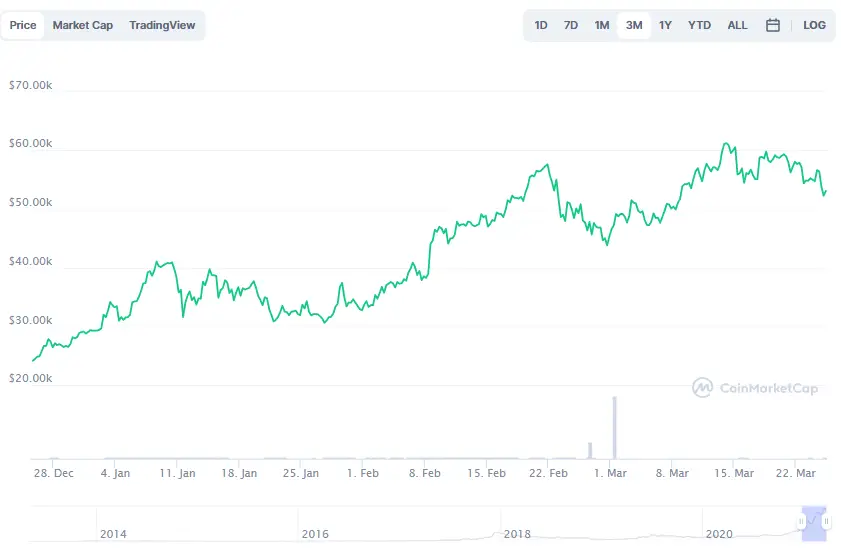841x554 pixels.
Task: Click the $70.00k axis label
Action: pyautogui.click(x=31, y=85)
